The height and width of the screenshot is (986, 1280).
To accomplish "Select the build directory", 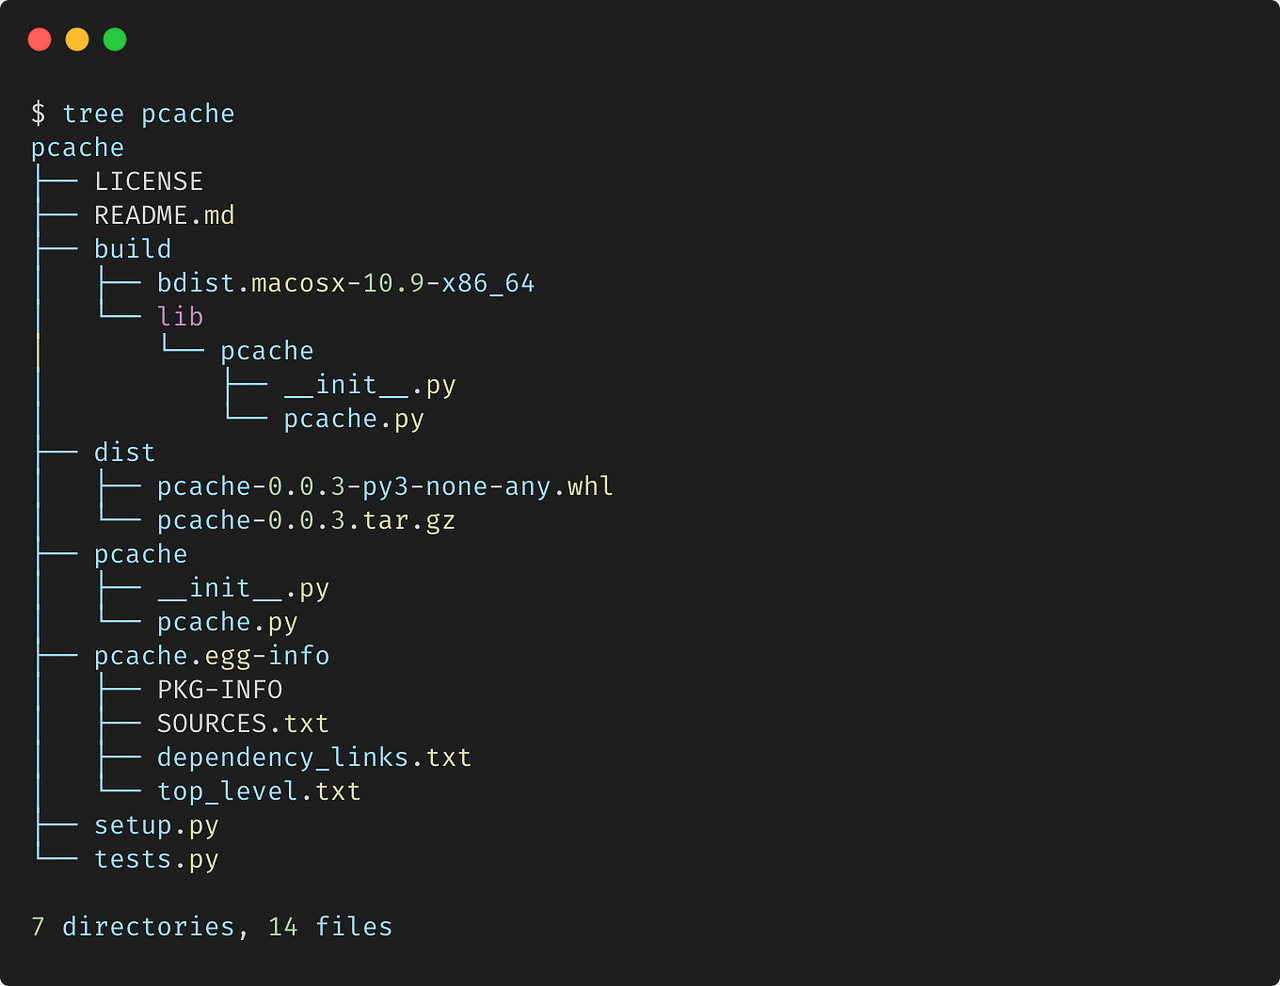I will [132, 248].
